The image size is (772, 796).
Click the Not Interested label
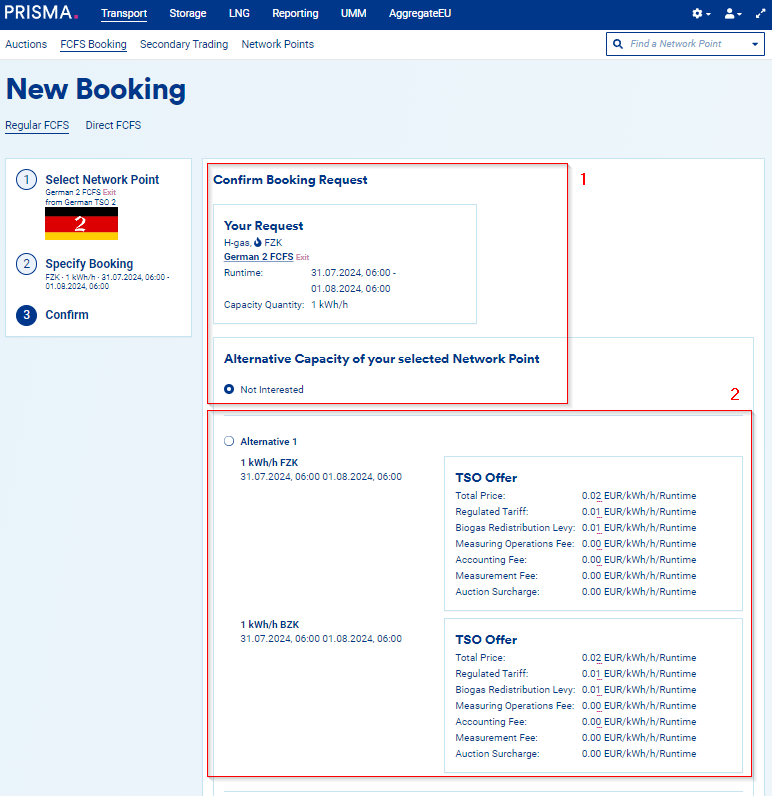[x=272, y=389]
